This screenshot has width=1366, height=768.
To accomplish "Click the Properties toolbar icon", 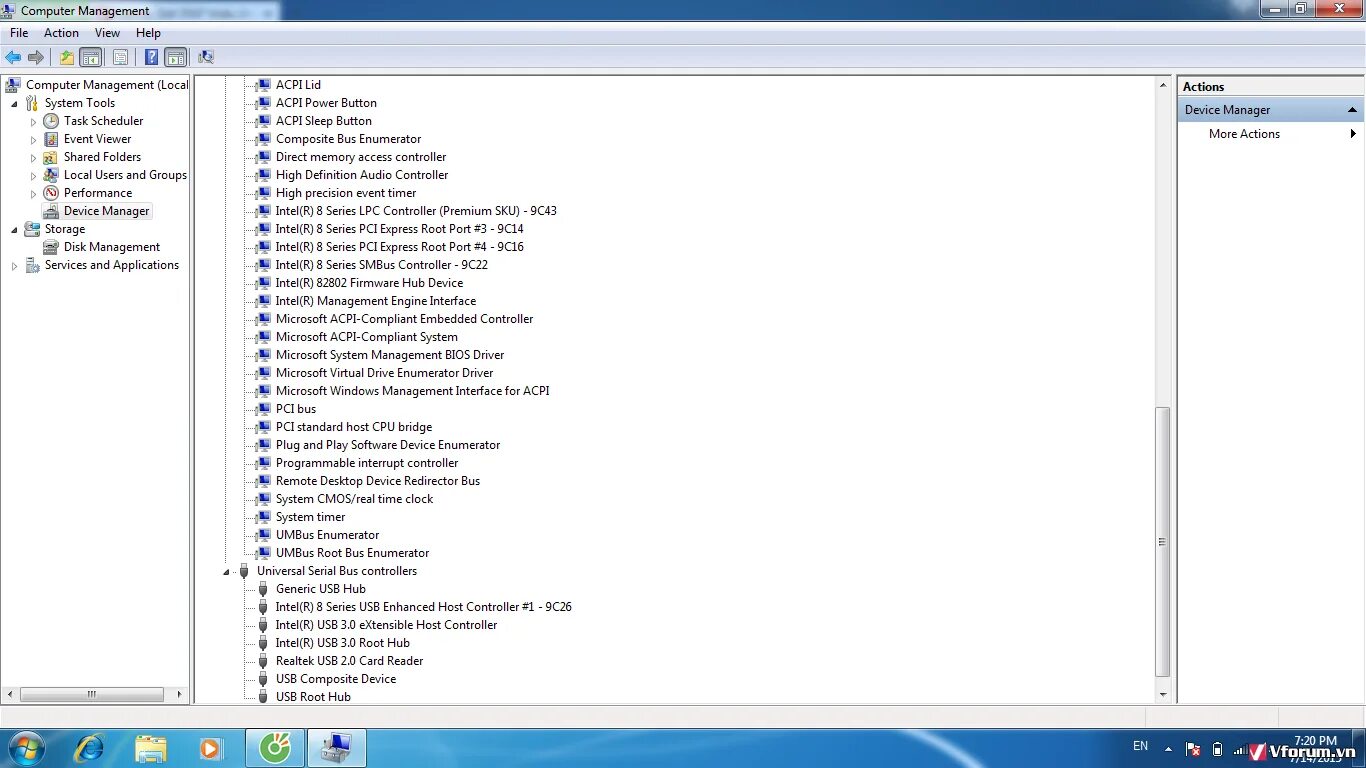I will pyautogui.click(x=120, y=57).
